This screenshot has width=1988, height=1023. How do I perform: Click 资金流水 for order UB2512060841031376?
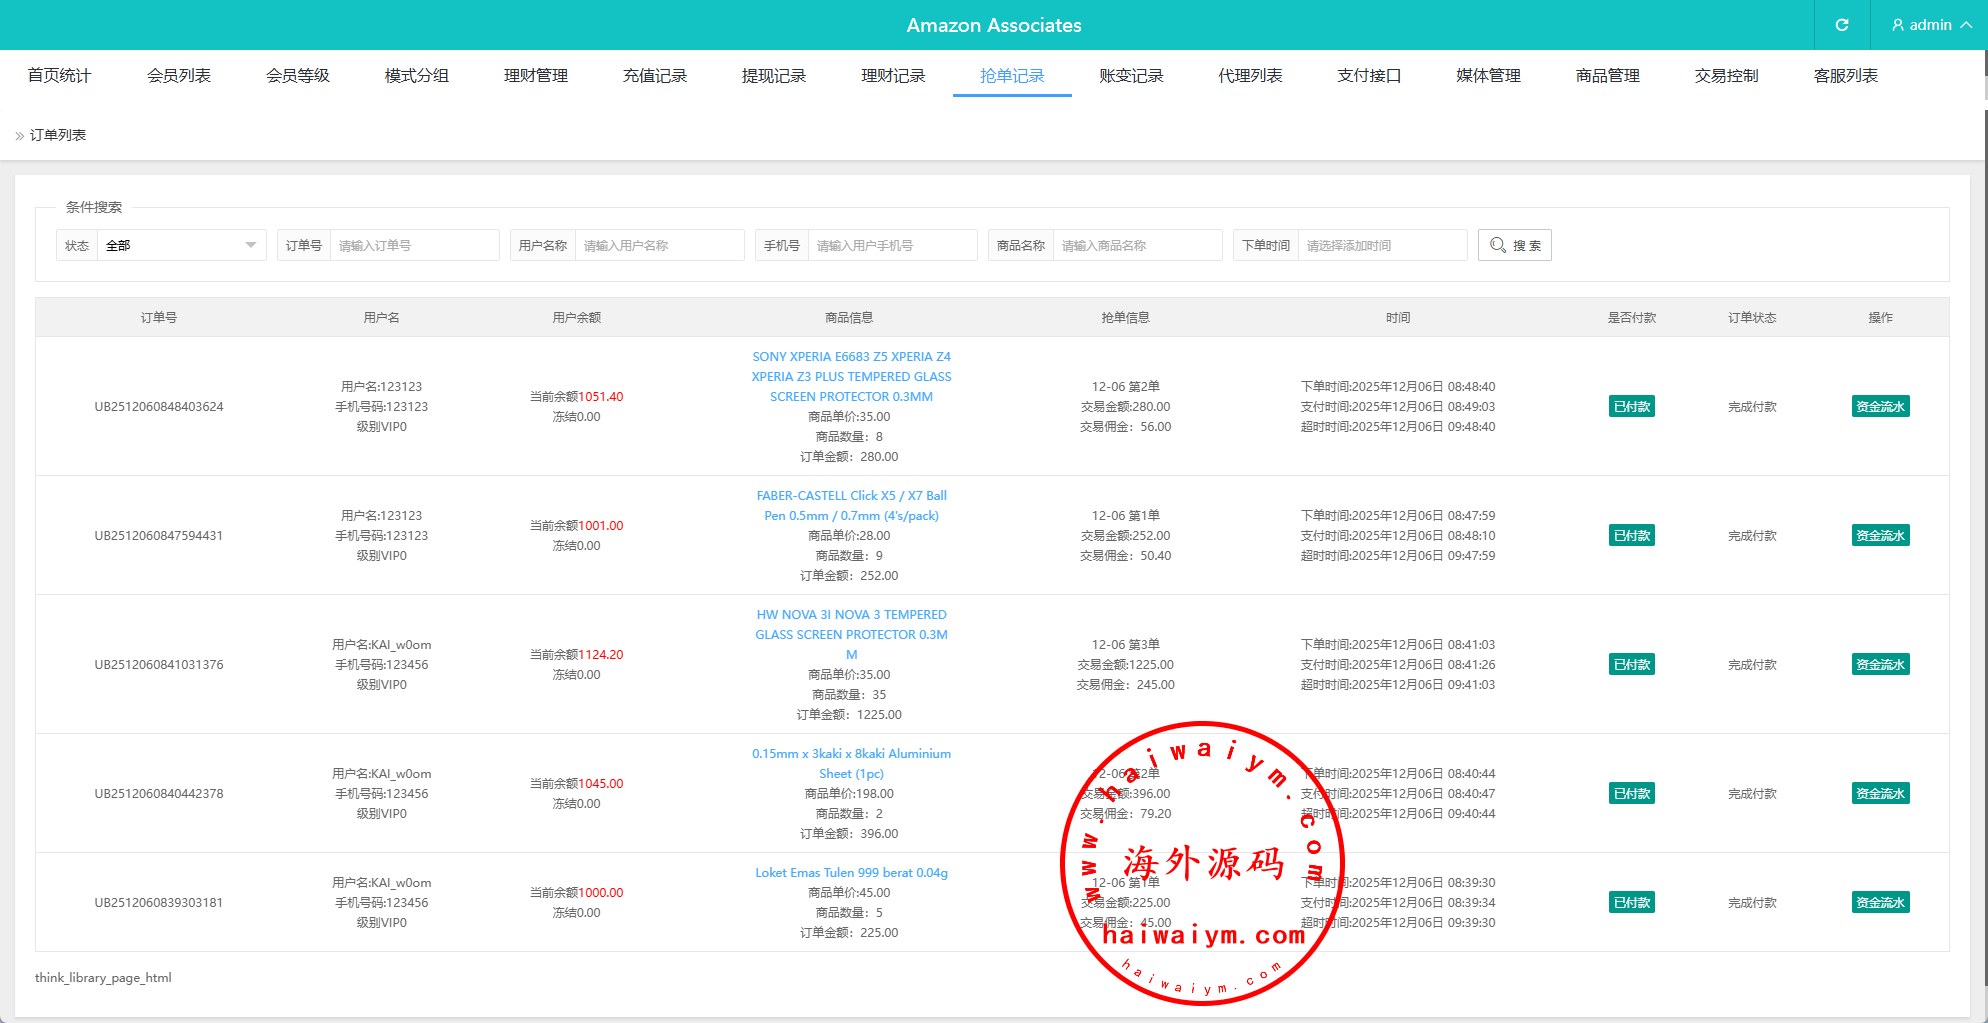1880,665
